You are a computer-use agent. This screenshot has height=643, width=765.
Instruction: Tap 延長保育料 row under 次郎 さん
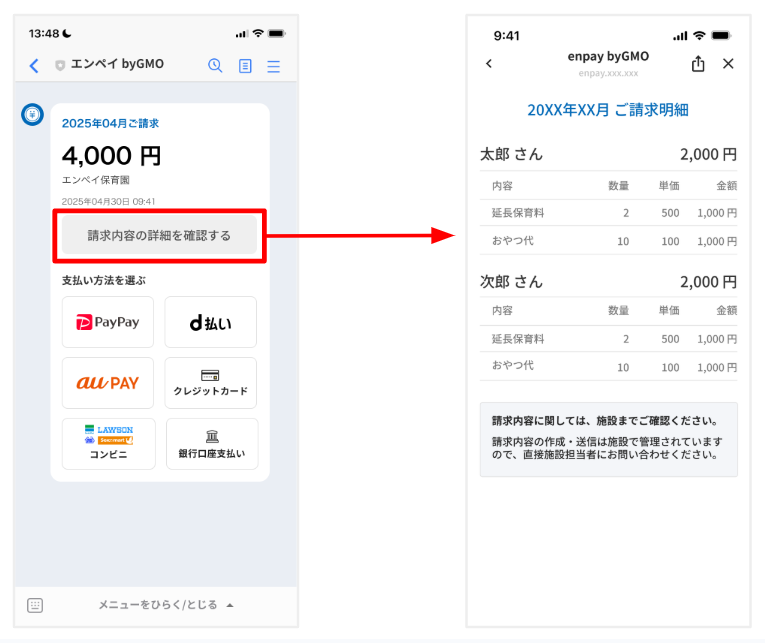pyautogui.click(x=608, y=339)
